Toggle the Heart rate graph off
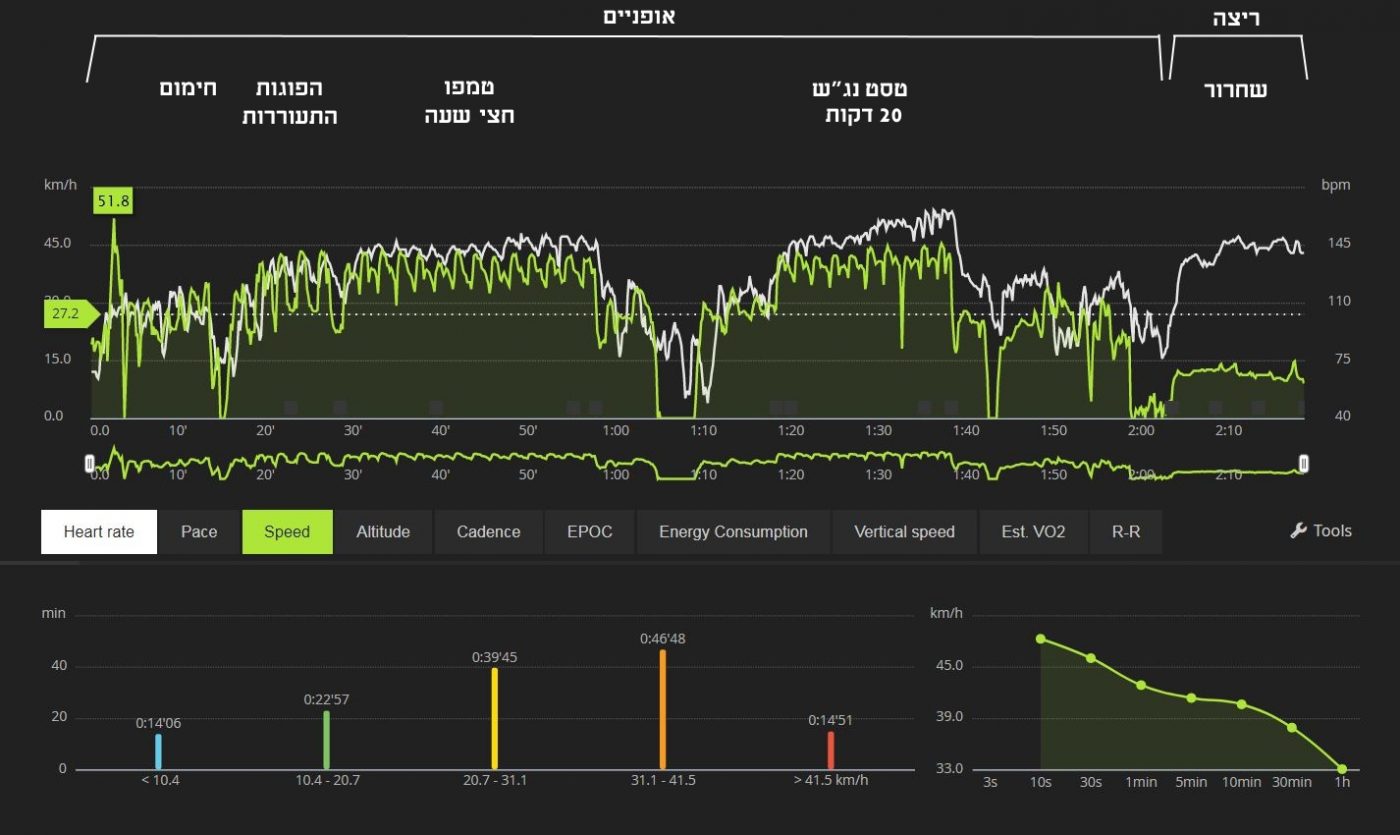This screenshot has height=835, width=1400. (99, 532)
